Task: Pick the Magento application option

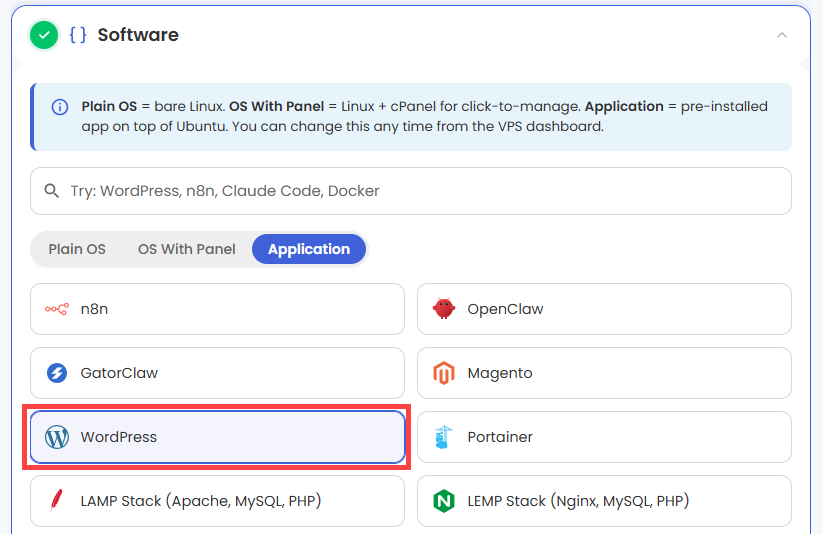Action: click(x=604, y=373)
